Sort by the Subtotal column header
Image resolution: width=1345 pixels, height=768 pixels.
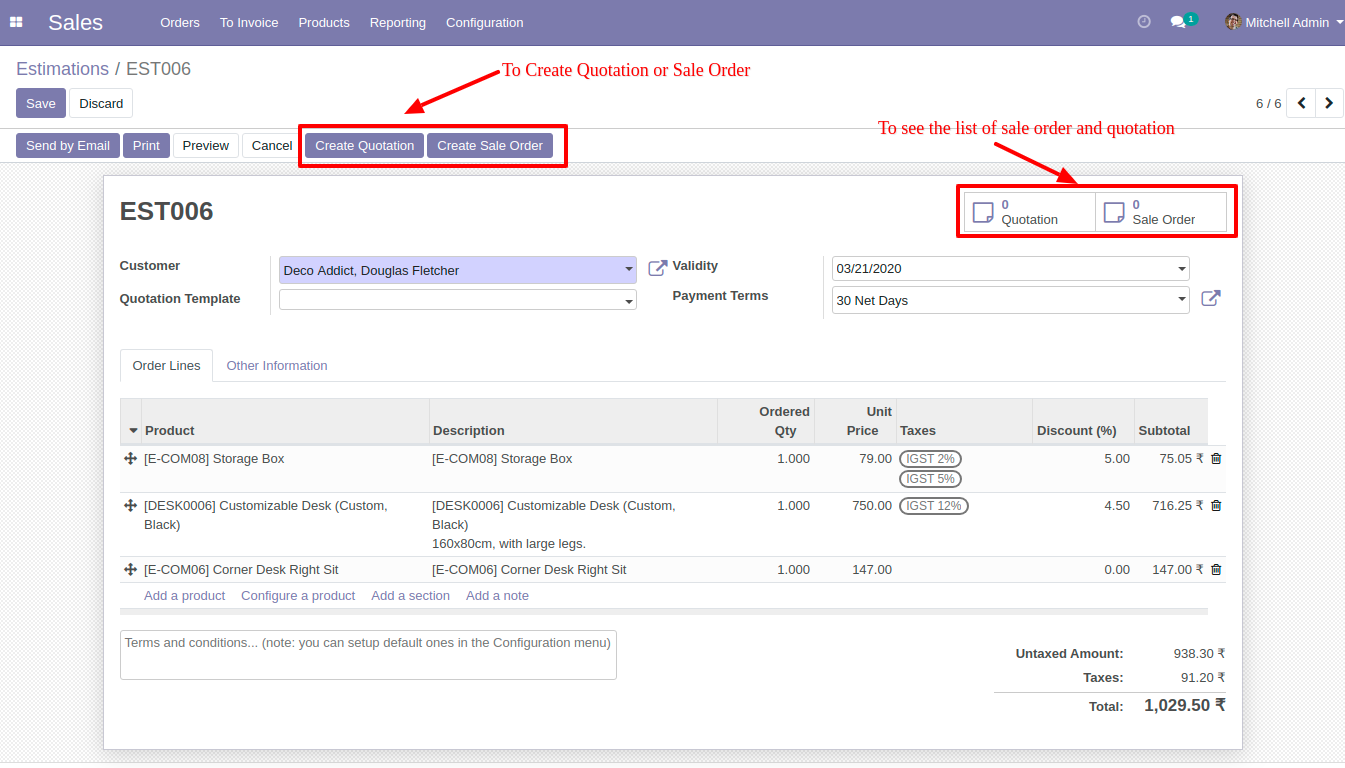pyautogui.click(x=1171, y=422)
